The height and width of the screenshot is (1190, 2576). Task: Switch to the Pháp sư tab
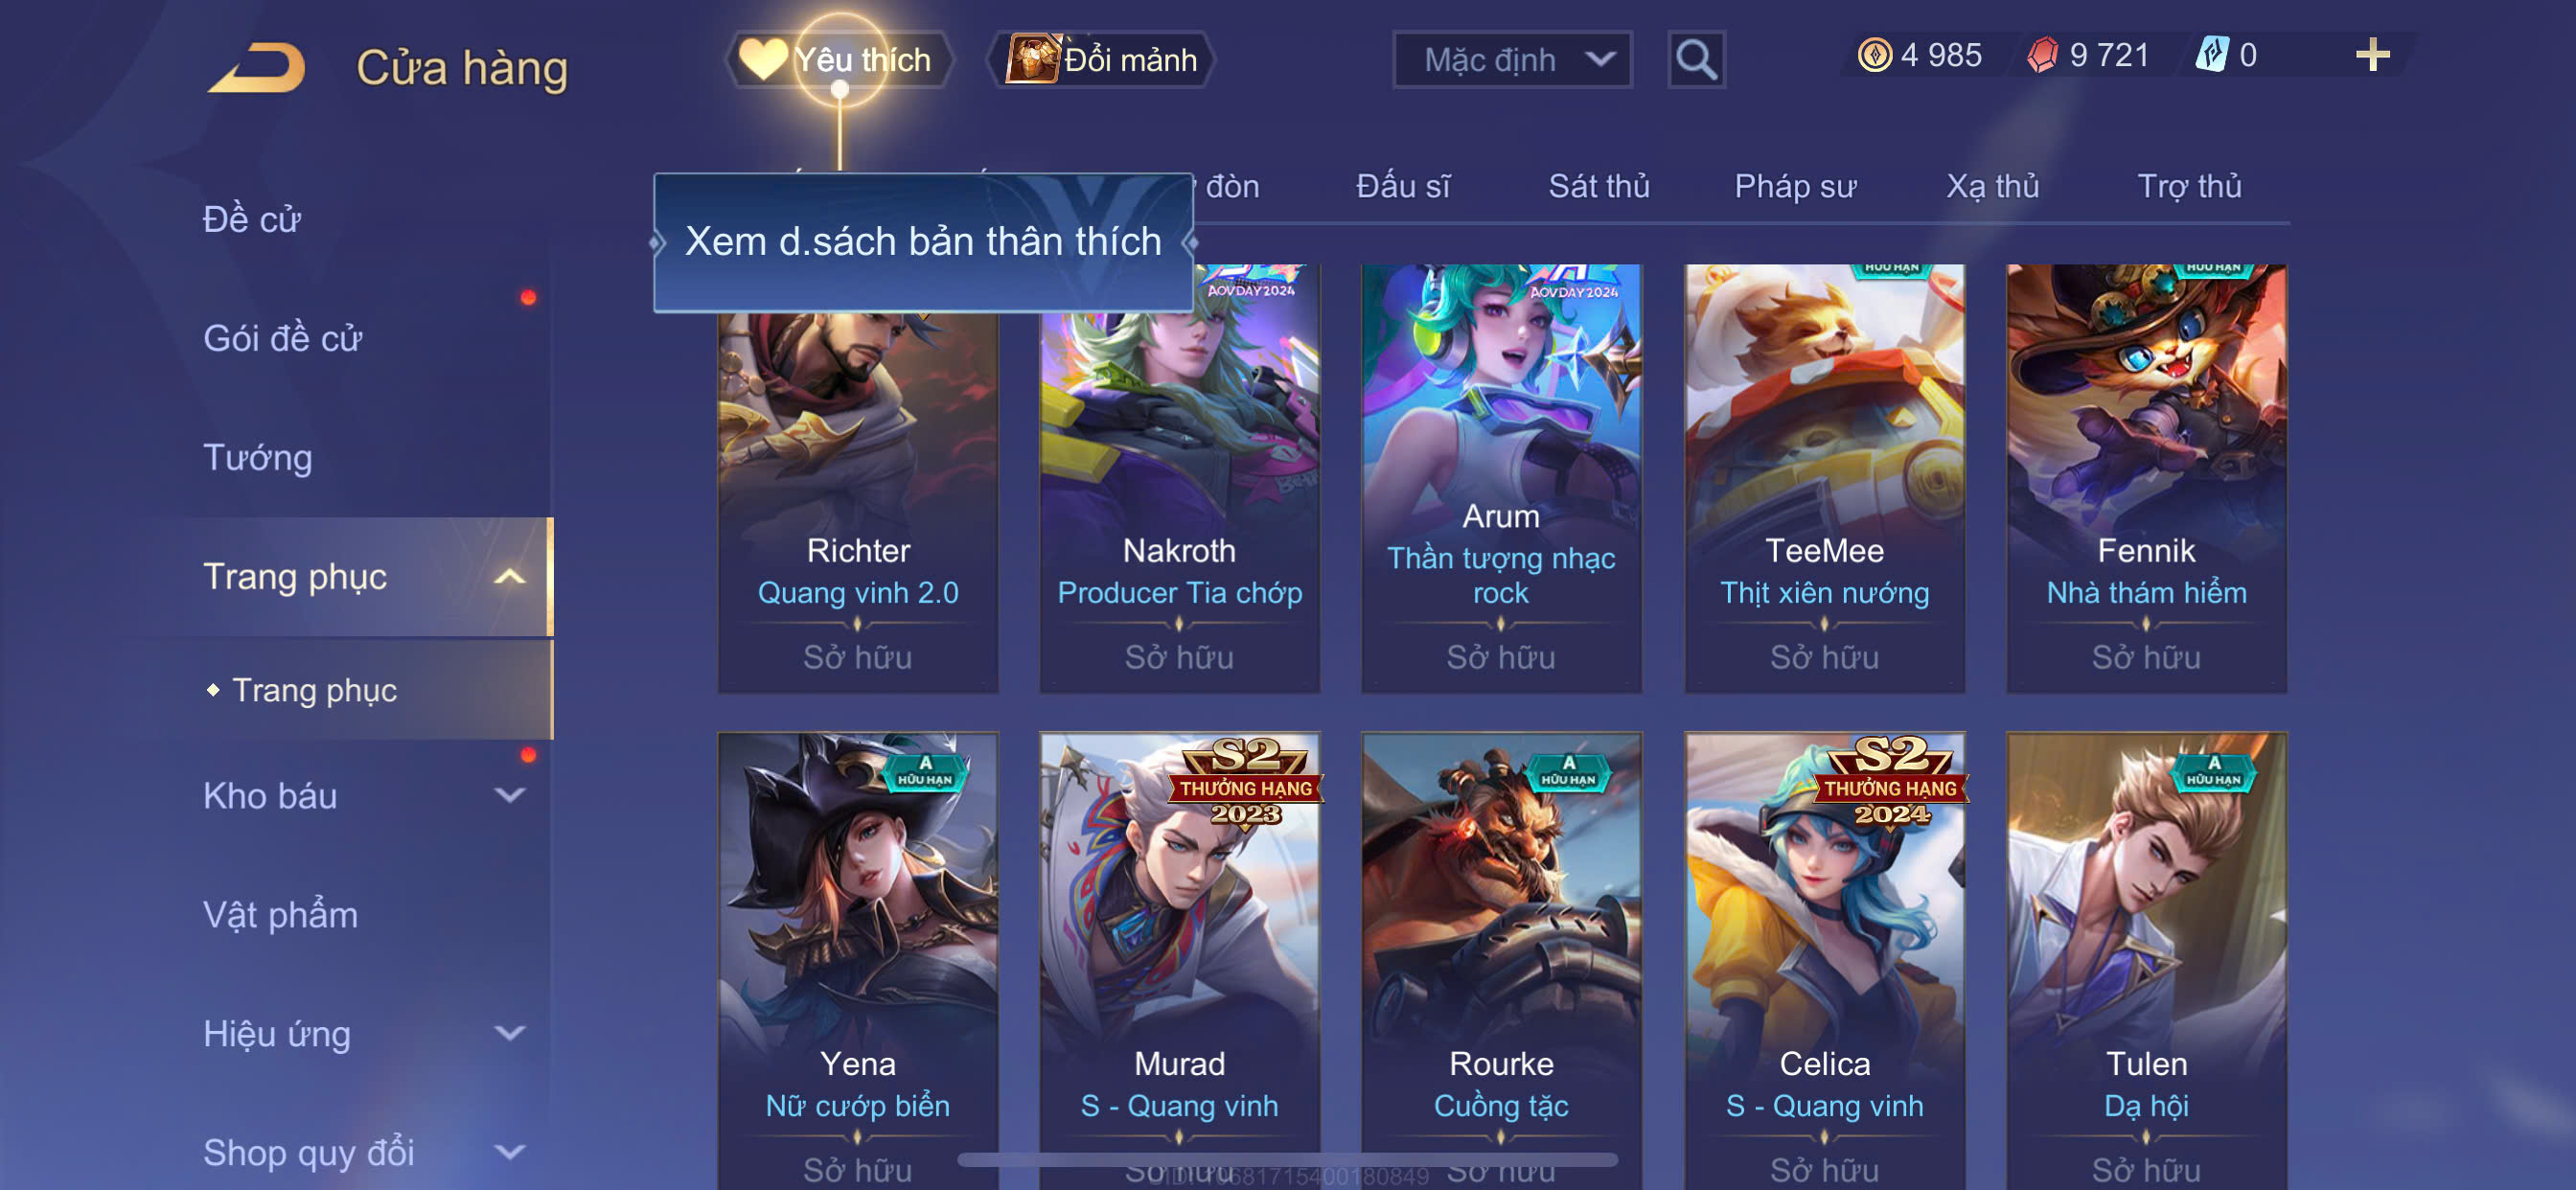1795,186
